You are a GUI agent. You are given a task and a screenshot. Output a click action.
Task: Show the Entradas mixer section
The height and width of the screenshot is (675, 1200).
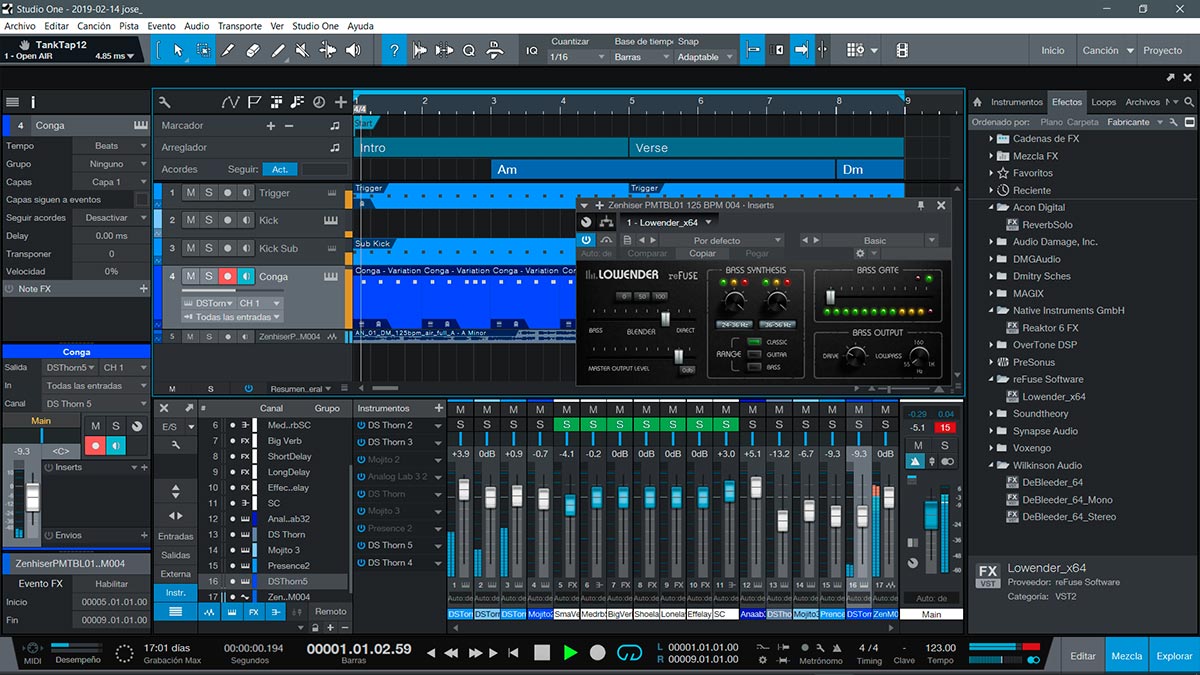176,536
